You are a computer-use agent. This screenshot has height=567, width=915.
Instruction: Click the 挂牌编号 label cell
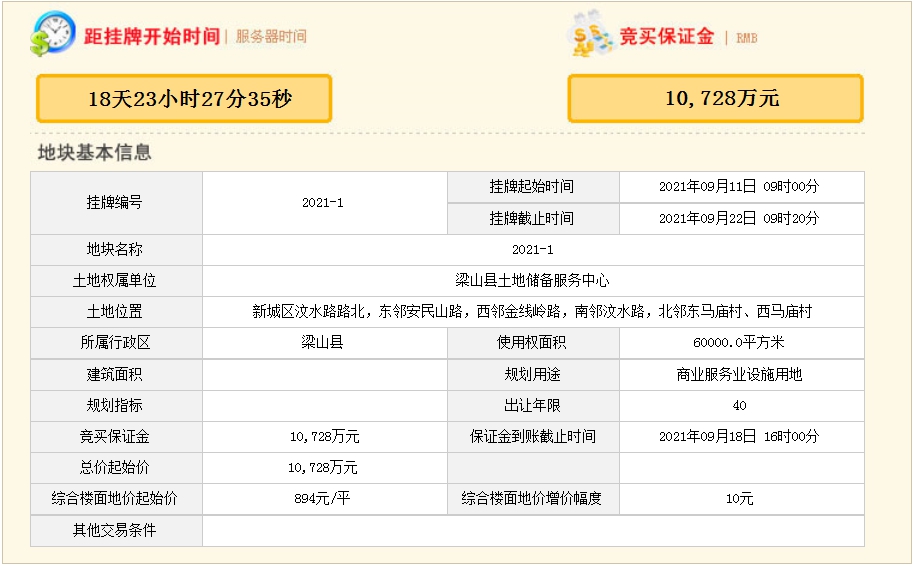pos(116,203)
